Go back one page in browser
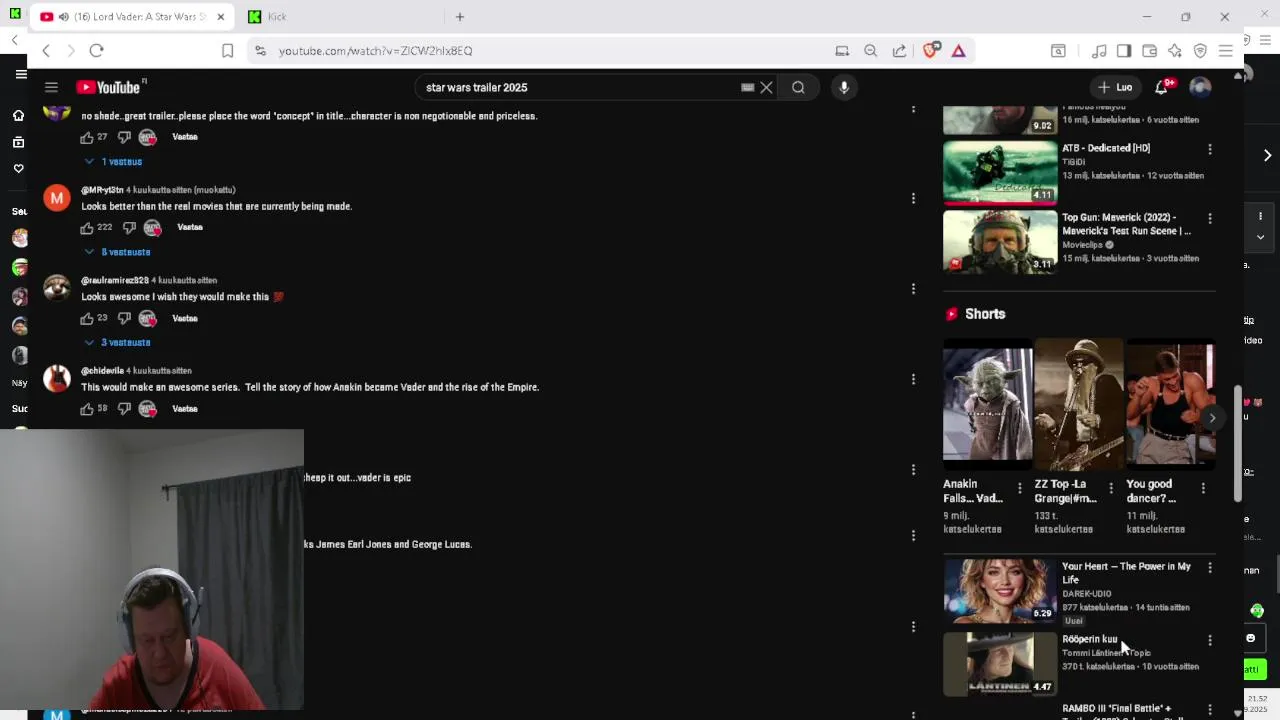Image resolution: width=1280 pixels, height=720 pixels. tap(46, 51)
